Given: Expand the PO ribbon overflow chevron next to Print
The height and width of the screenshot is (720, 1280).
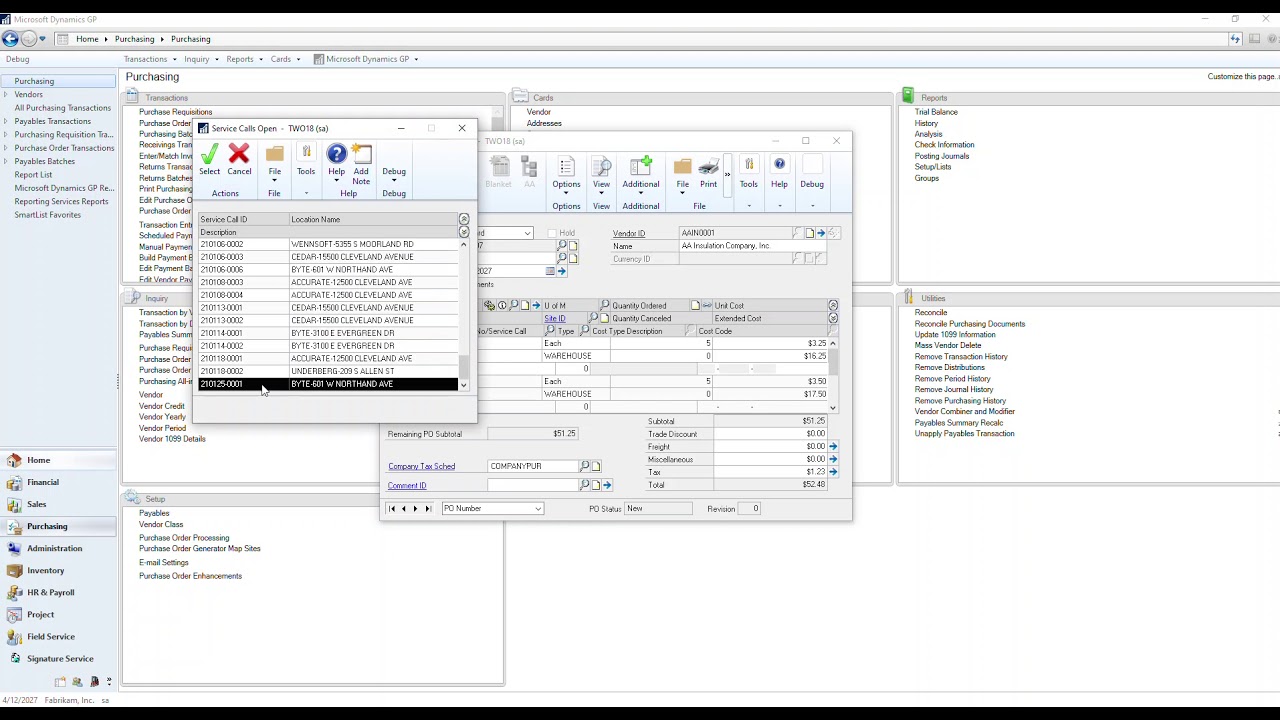Looking at the screenshot, I should [x=728, y=174].
